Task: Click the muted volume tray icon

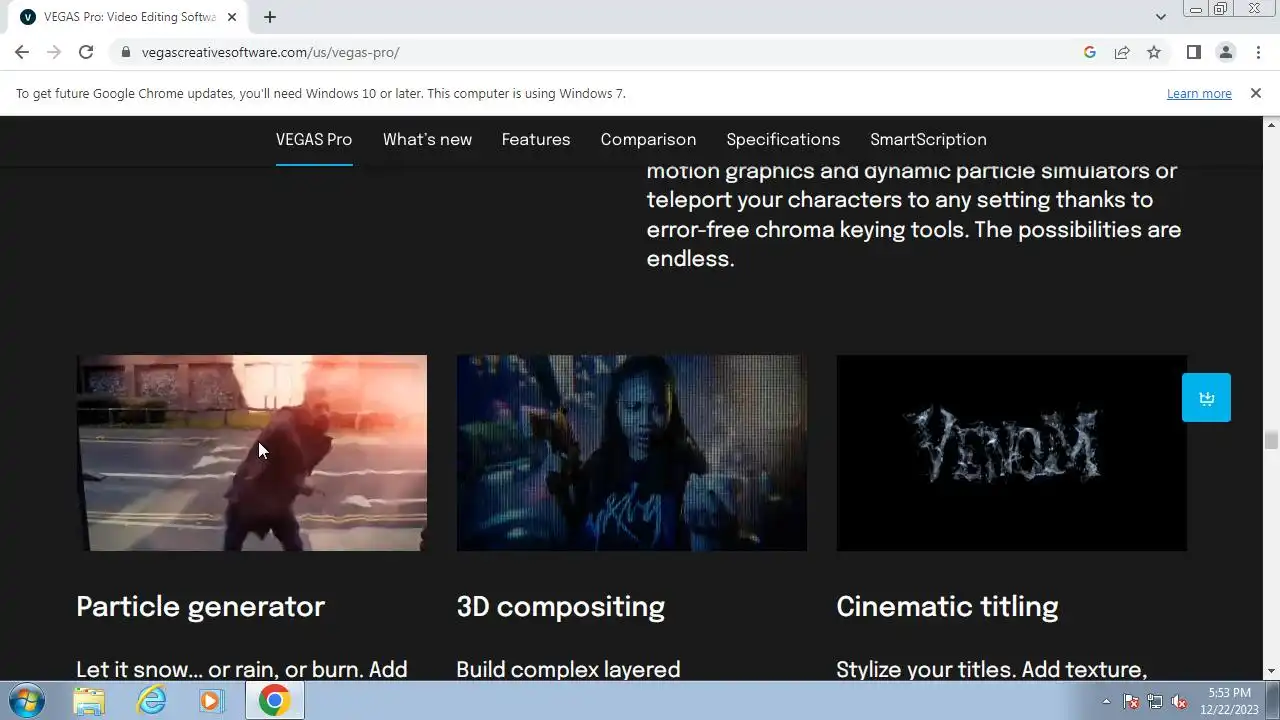Action: click(x=1179, y=701)
